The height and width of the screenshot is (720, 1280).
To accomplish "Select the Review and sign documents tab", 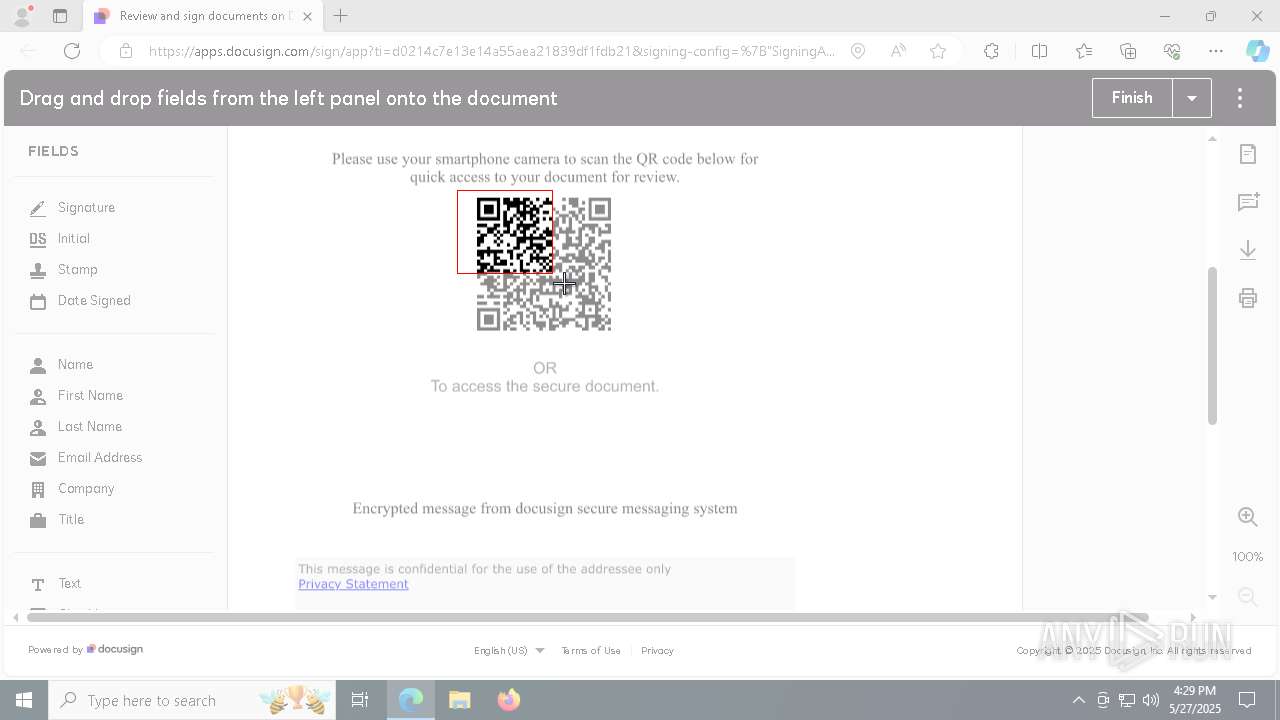I will tap(201, 16).
